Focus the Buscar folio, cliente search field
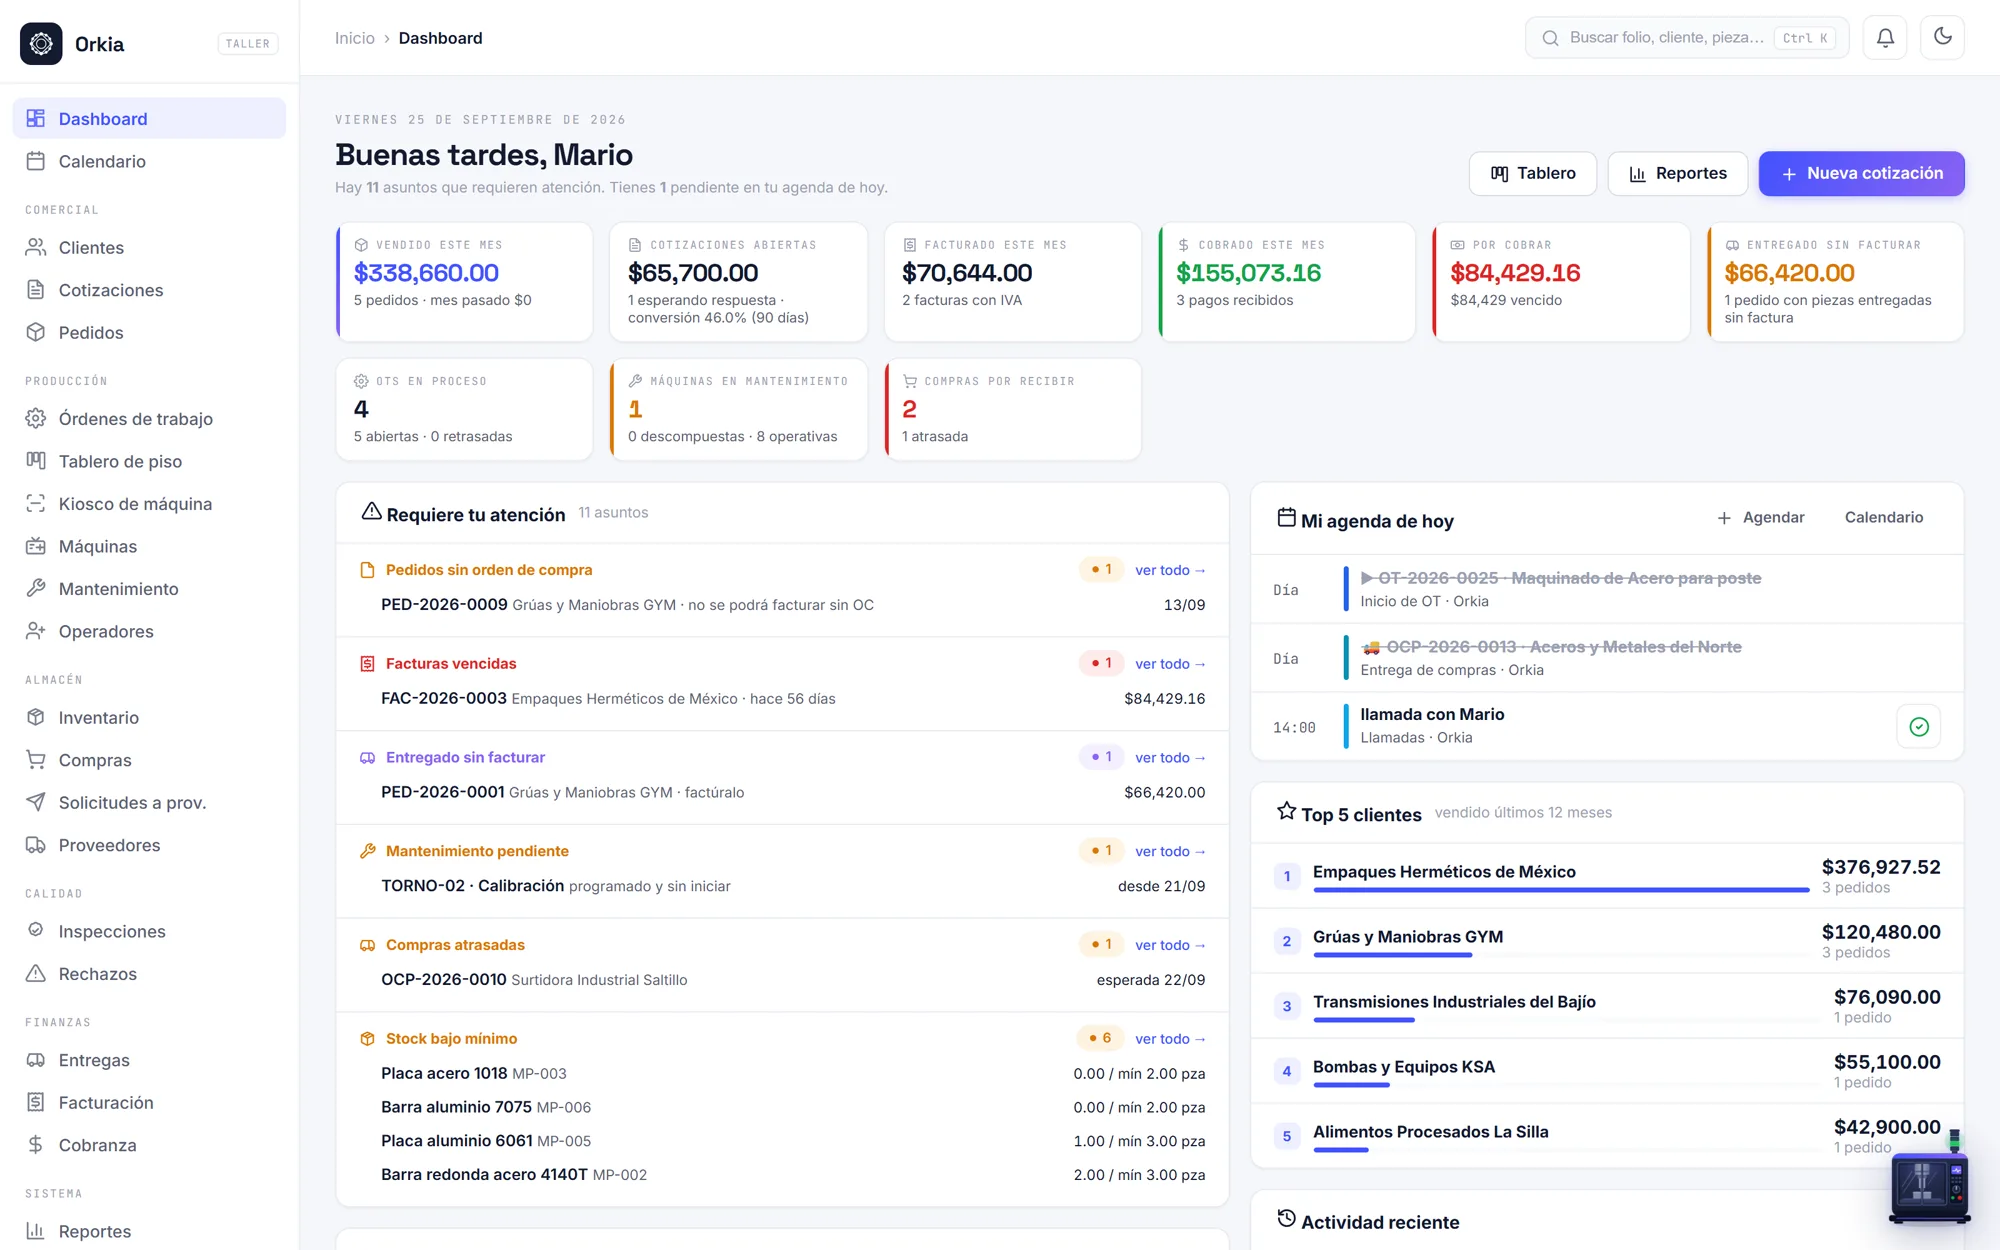Image resolution: width=2000 pixels, height=1250 pixels. pyautogui.click(x=1686, y=38)
